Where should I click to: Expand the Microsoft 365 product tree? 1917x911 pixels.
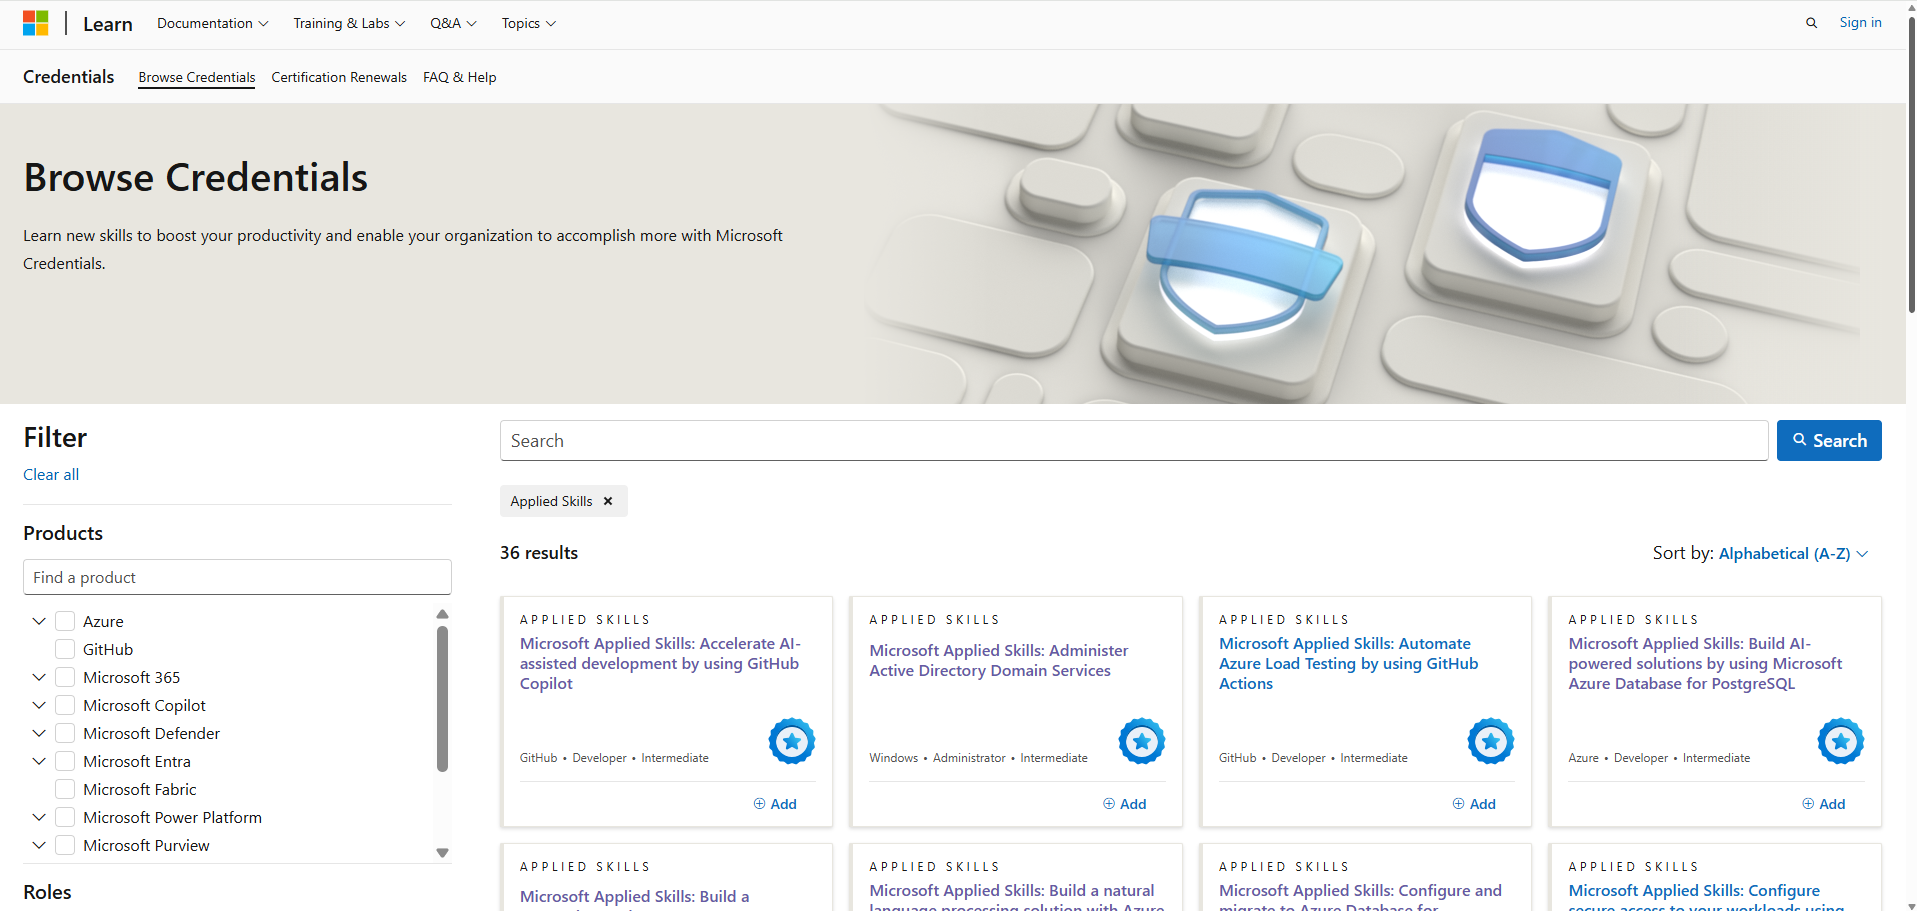[39, 677]
